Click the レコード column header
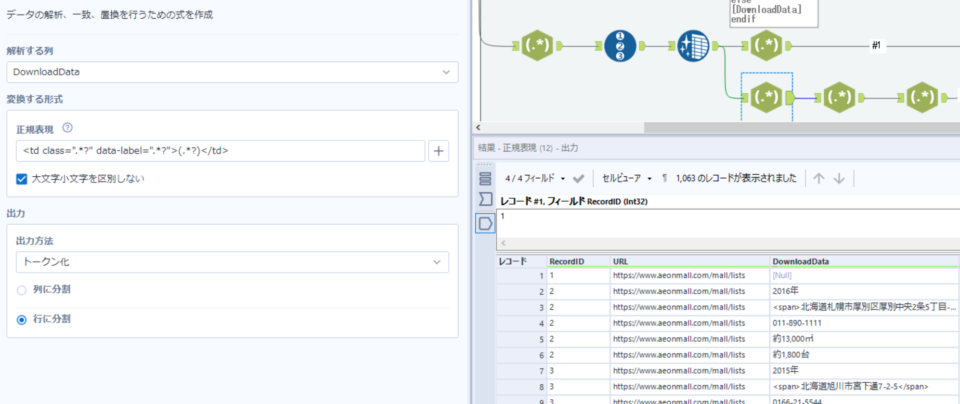Screen dimensions: 960x404 point(521,261)
